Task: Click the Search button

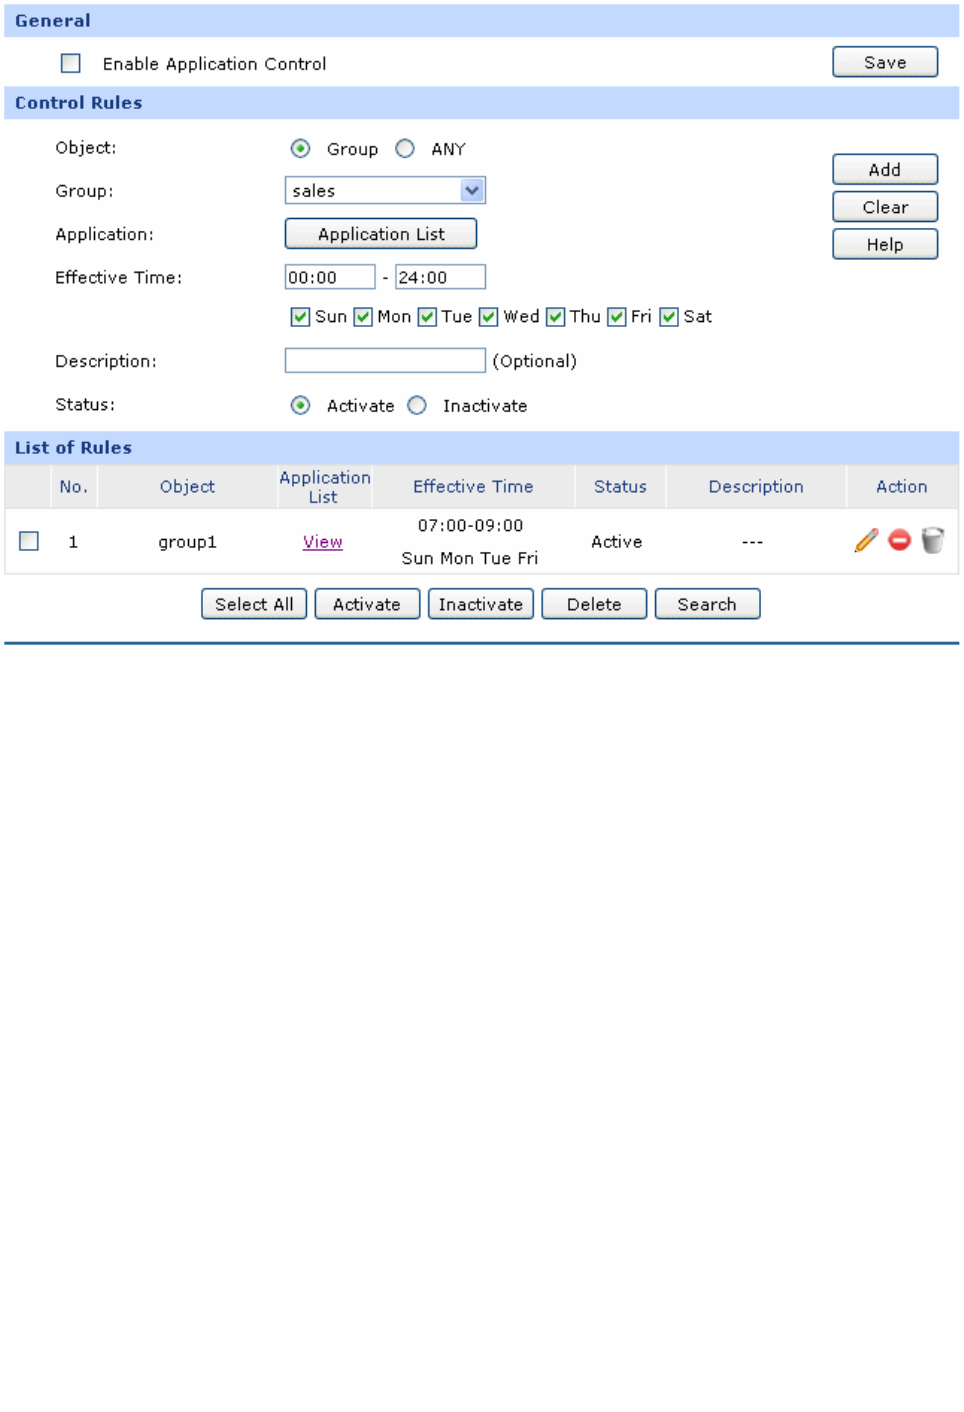Action: click(x=707, y=604)
